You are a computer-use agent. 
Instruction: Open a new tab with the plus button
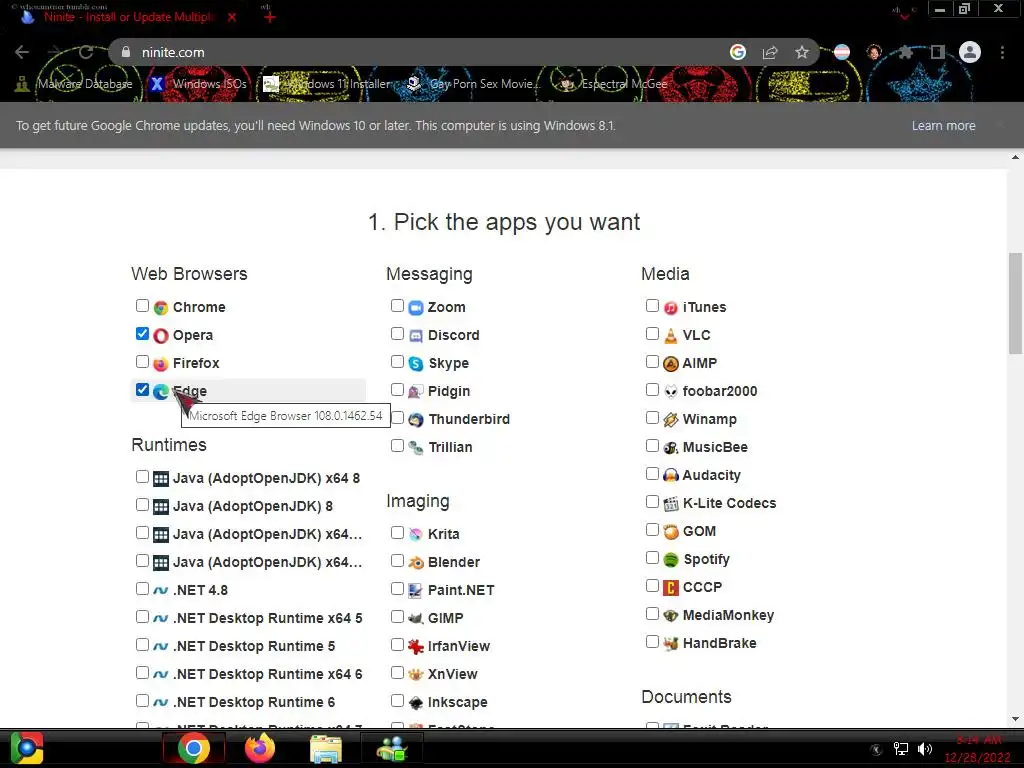click(270, 17)
